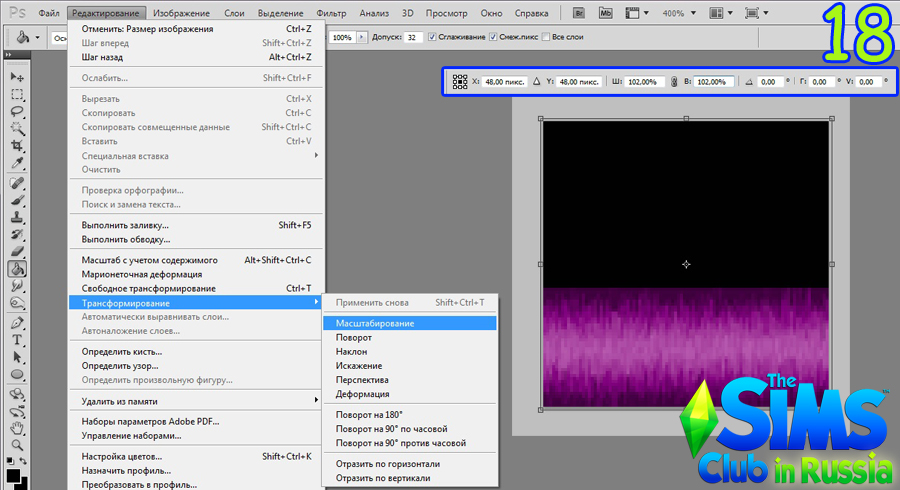
Task: Select the Pen tool
Action: click(x=17, y=323)
